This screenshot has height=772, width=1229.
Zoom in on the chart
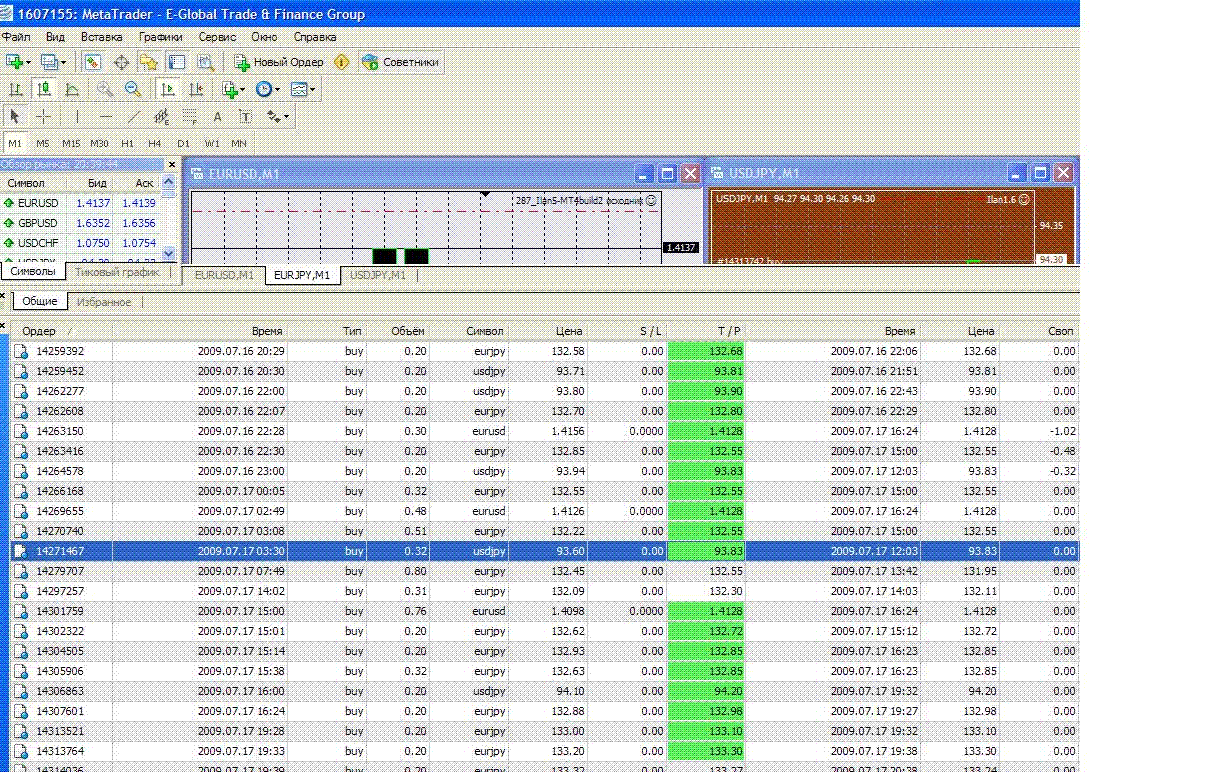[x=104, y=89]
